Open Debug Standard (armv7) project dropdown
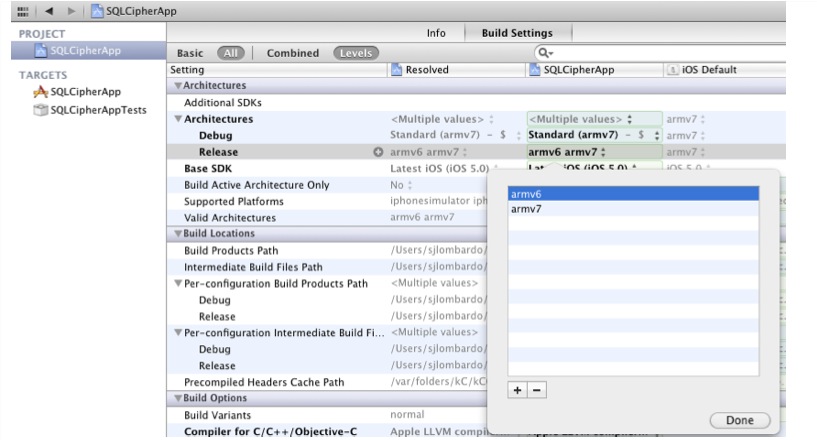 pyautogui.click(x=595, y=135)
